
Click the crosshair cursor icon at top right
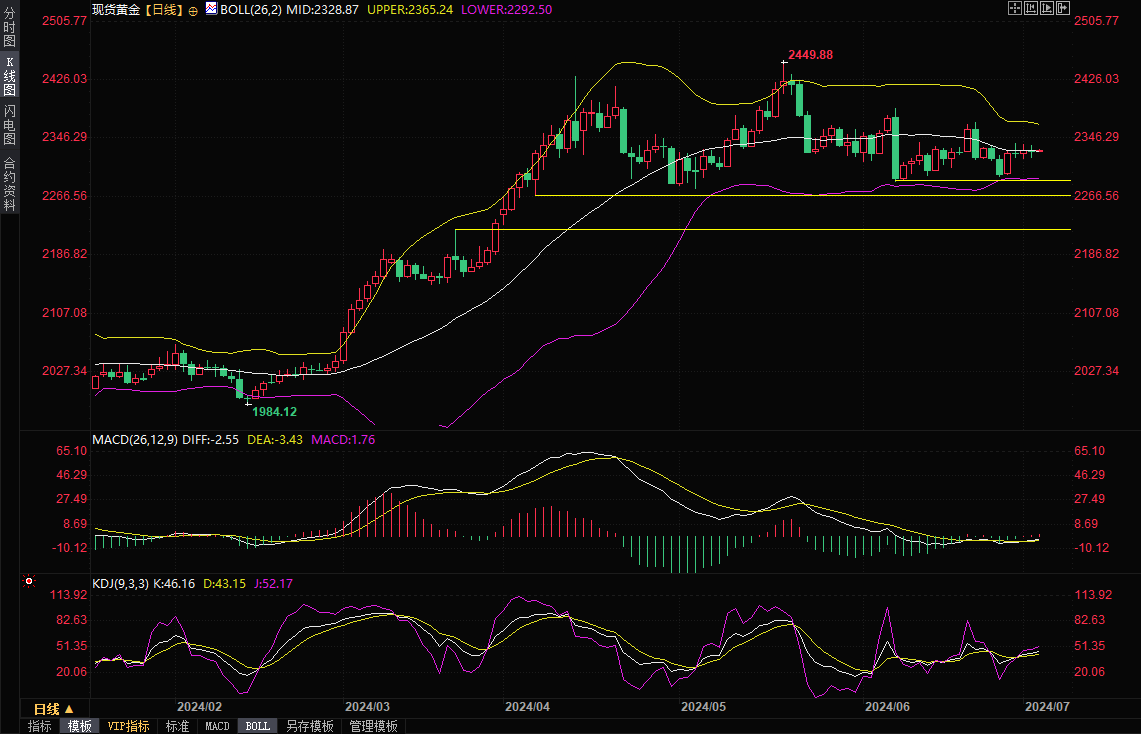click(x=1014, y=8)
